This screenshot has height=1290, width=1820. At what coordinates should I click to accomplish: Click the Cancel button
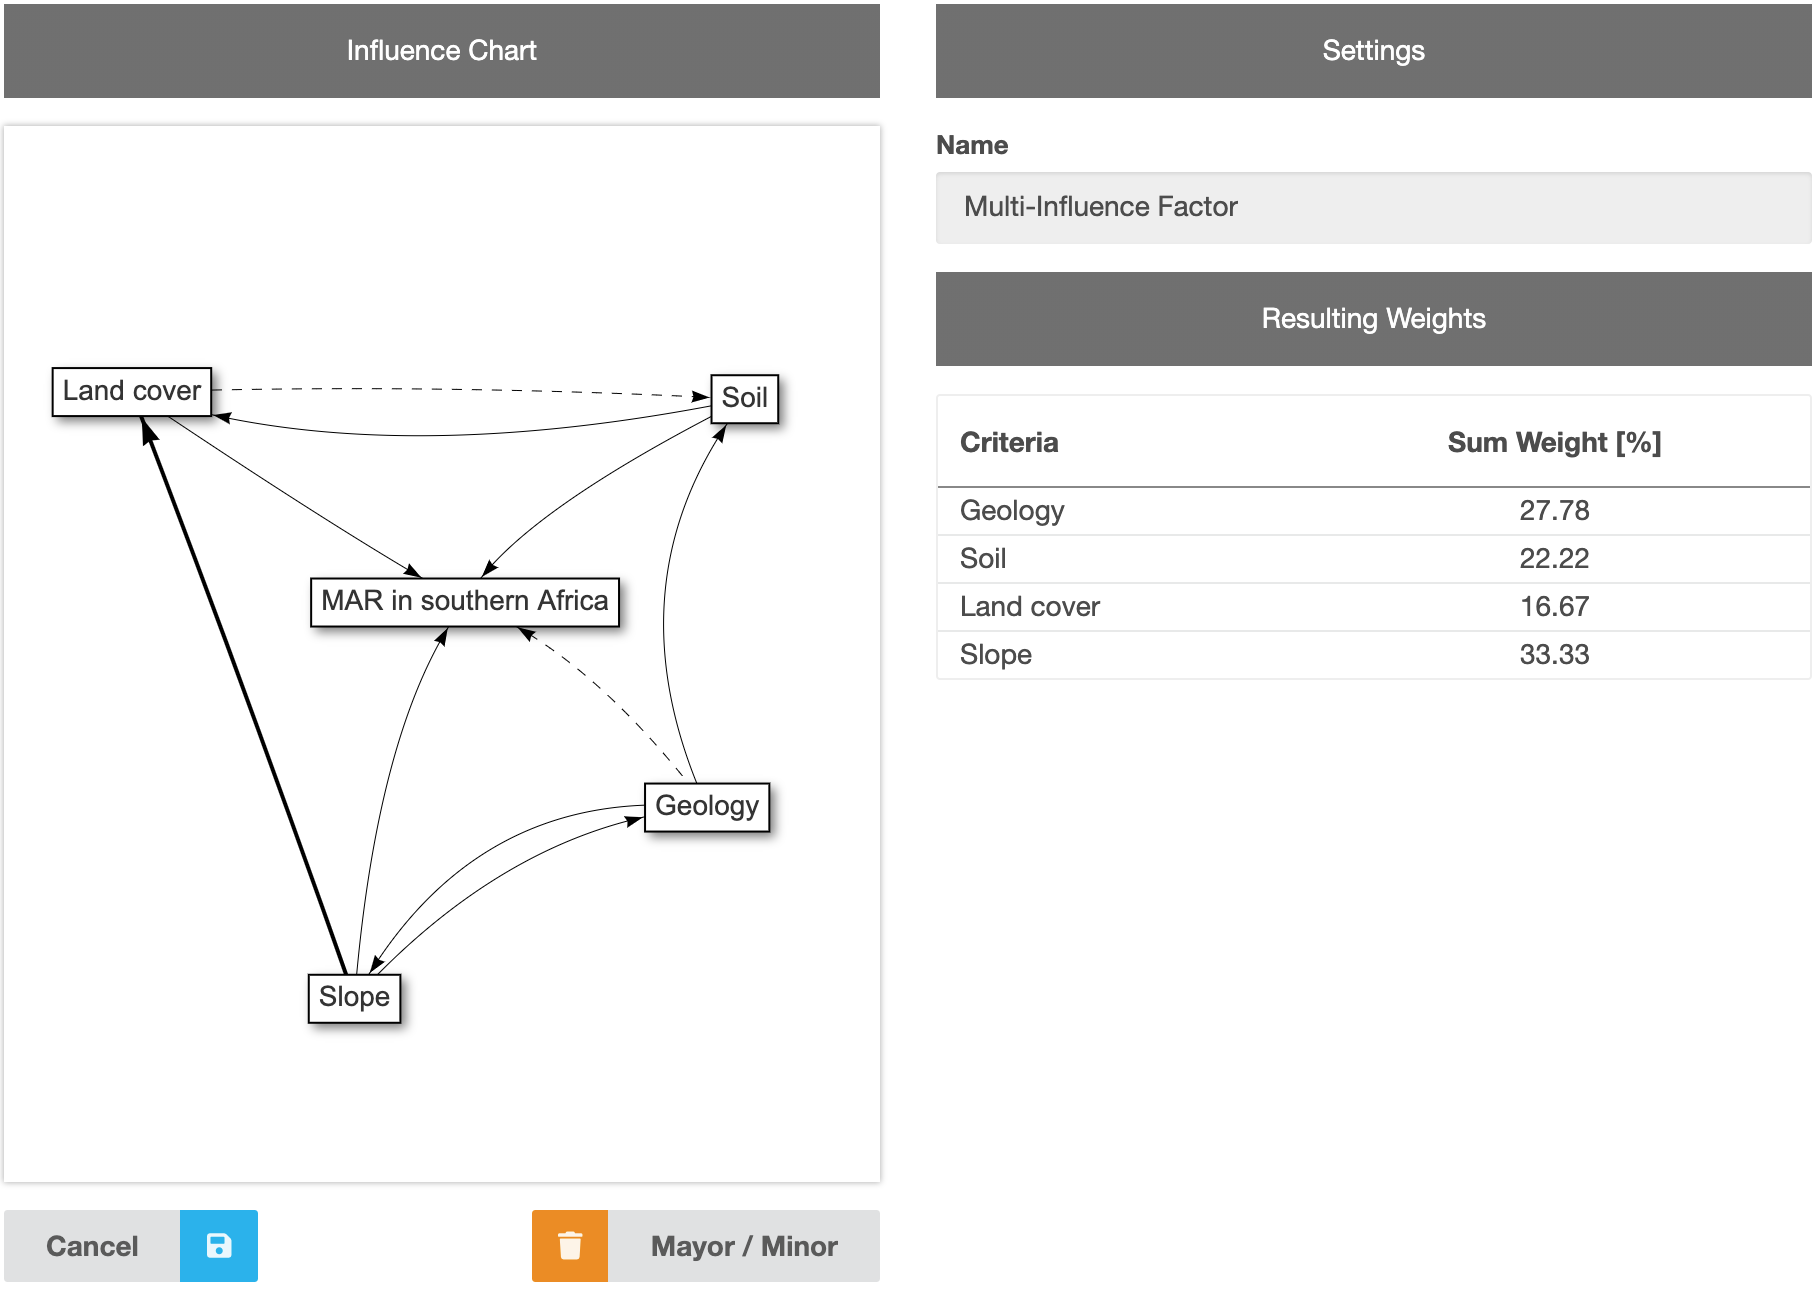(x=90, y=1245)
